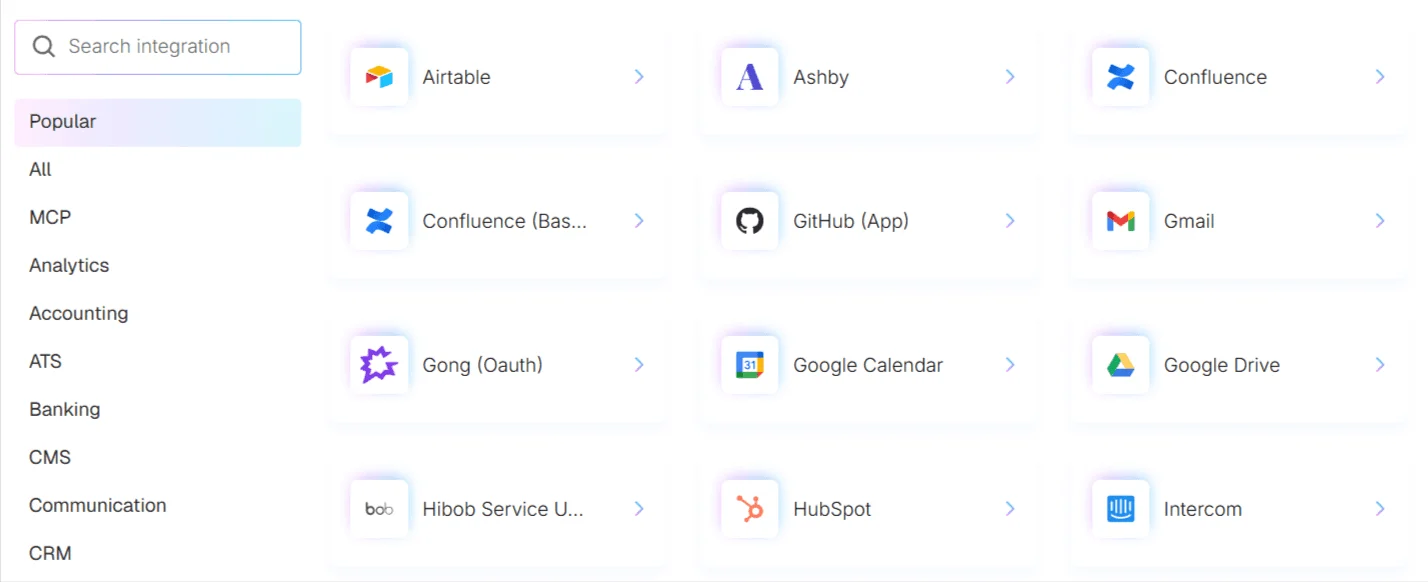Click the chevron on the Hibob card
Image resolution: width=1428 pixels, height=582 pixels.
(x=639, y=509)
